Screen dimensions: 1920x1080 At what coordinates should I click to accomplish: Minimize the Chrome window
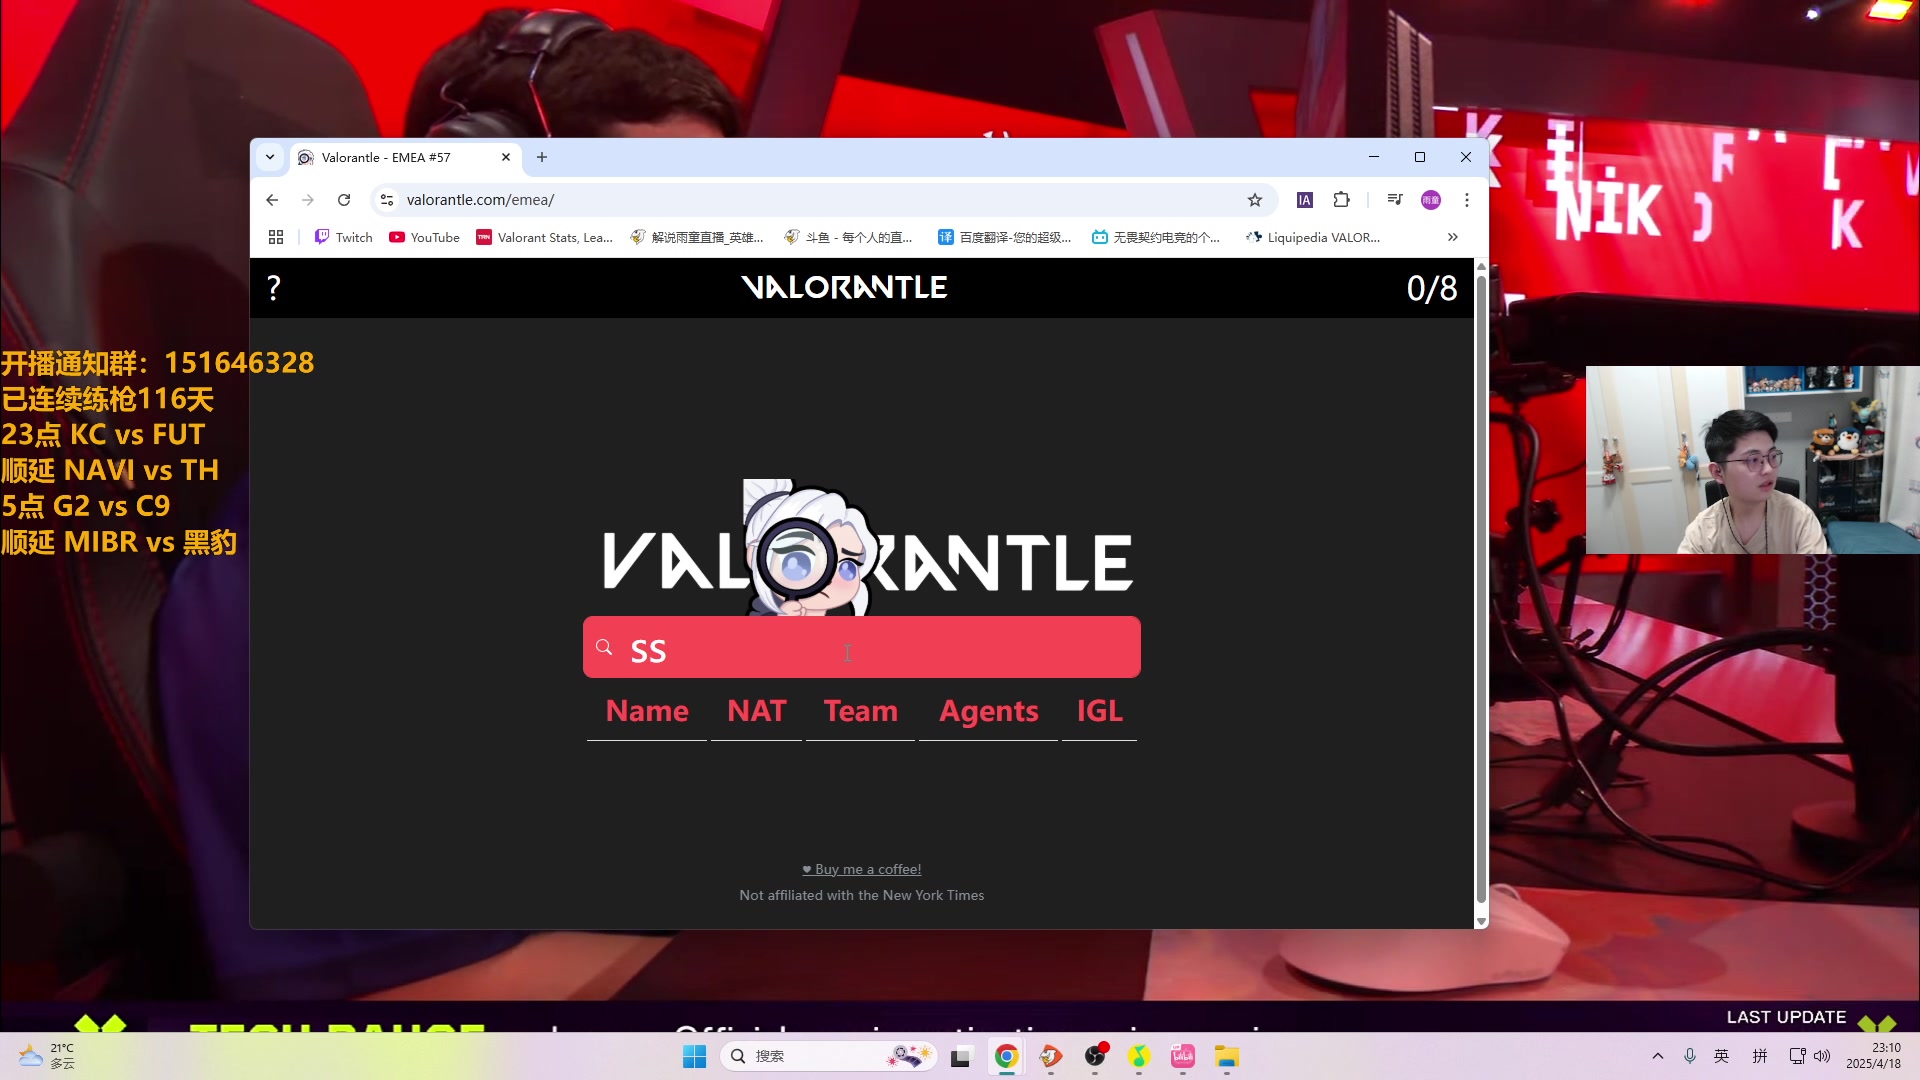coord(1374,157)
